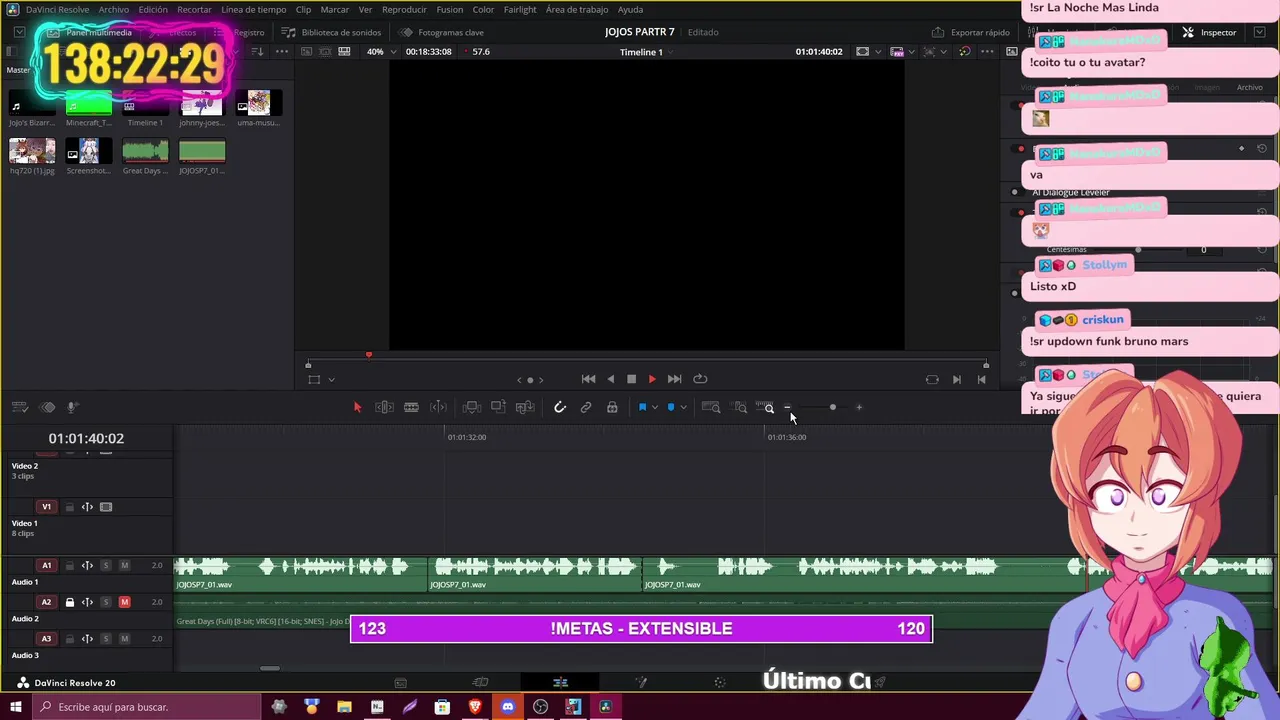Open the Flag color dropdown arrow

tap(654, 407)
